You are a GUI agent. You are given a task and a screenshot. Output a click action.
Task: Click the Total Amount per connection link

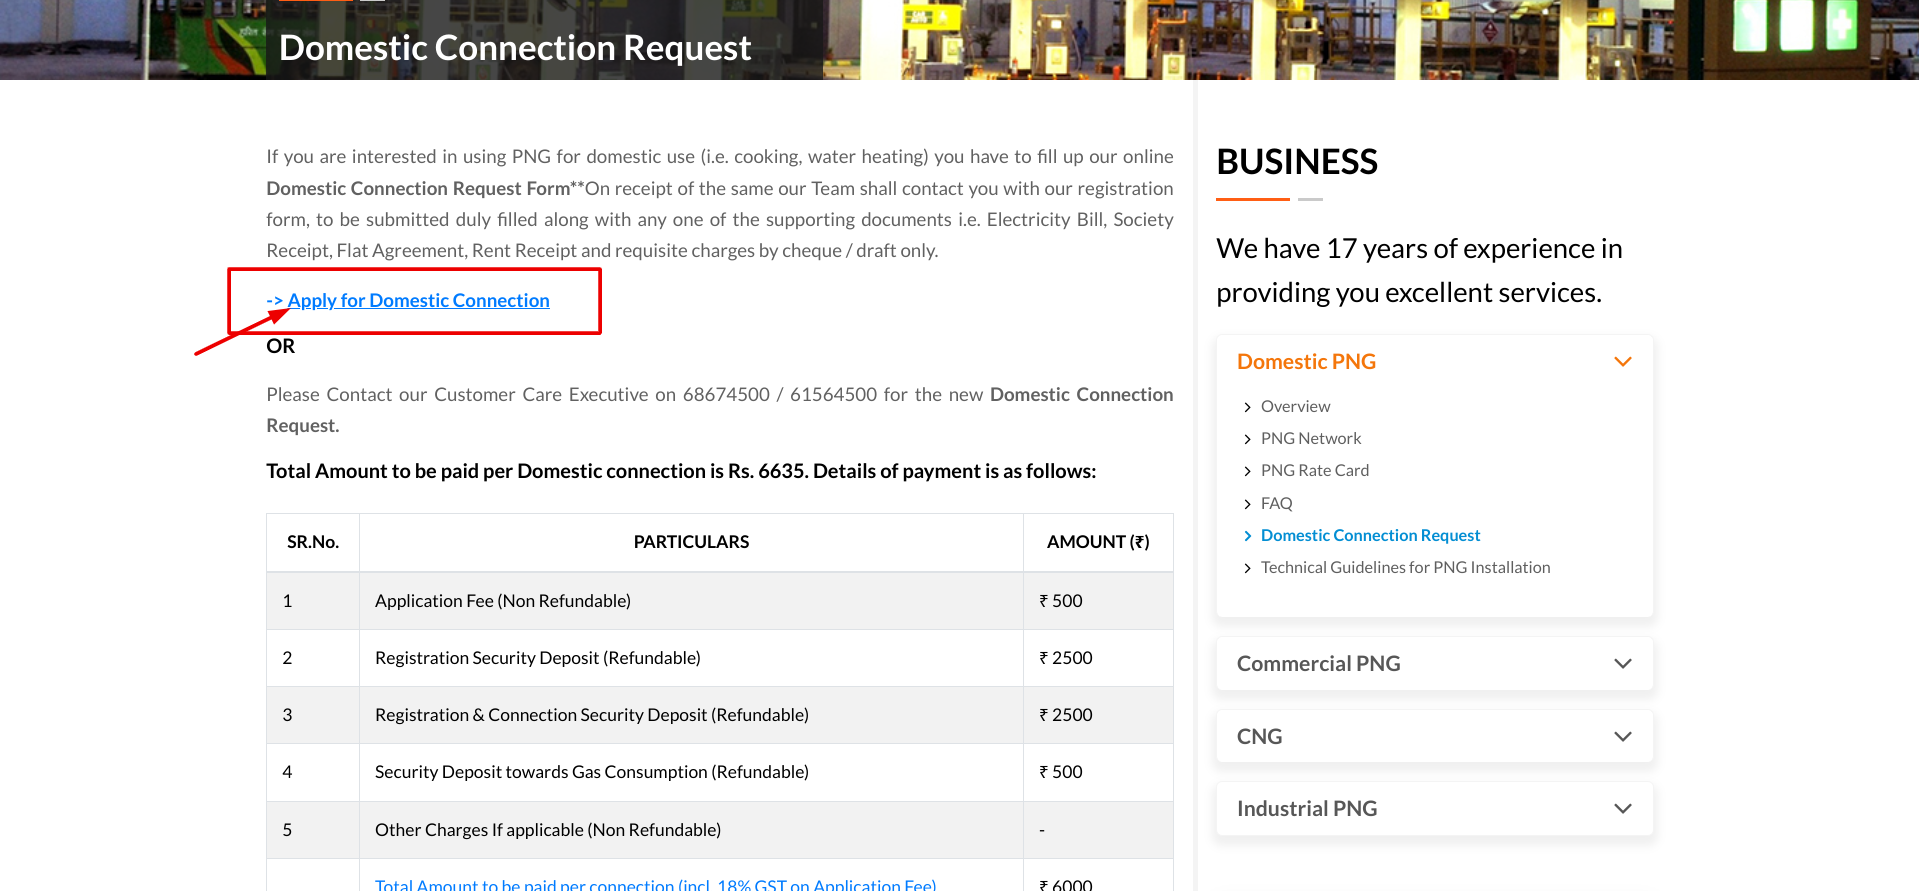point(655,884)
